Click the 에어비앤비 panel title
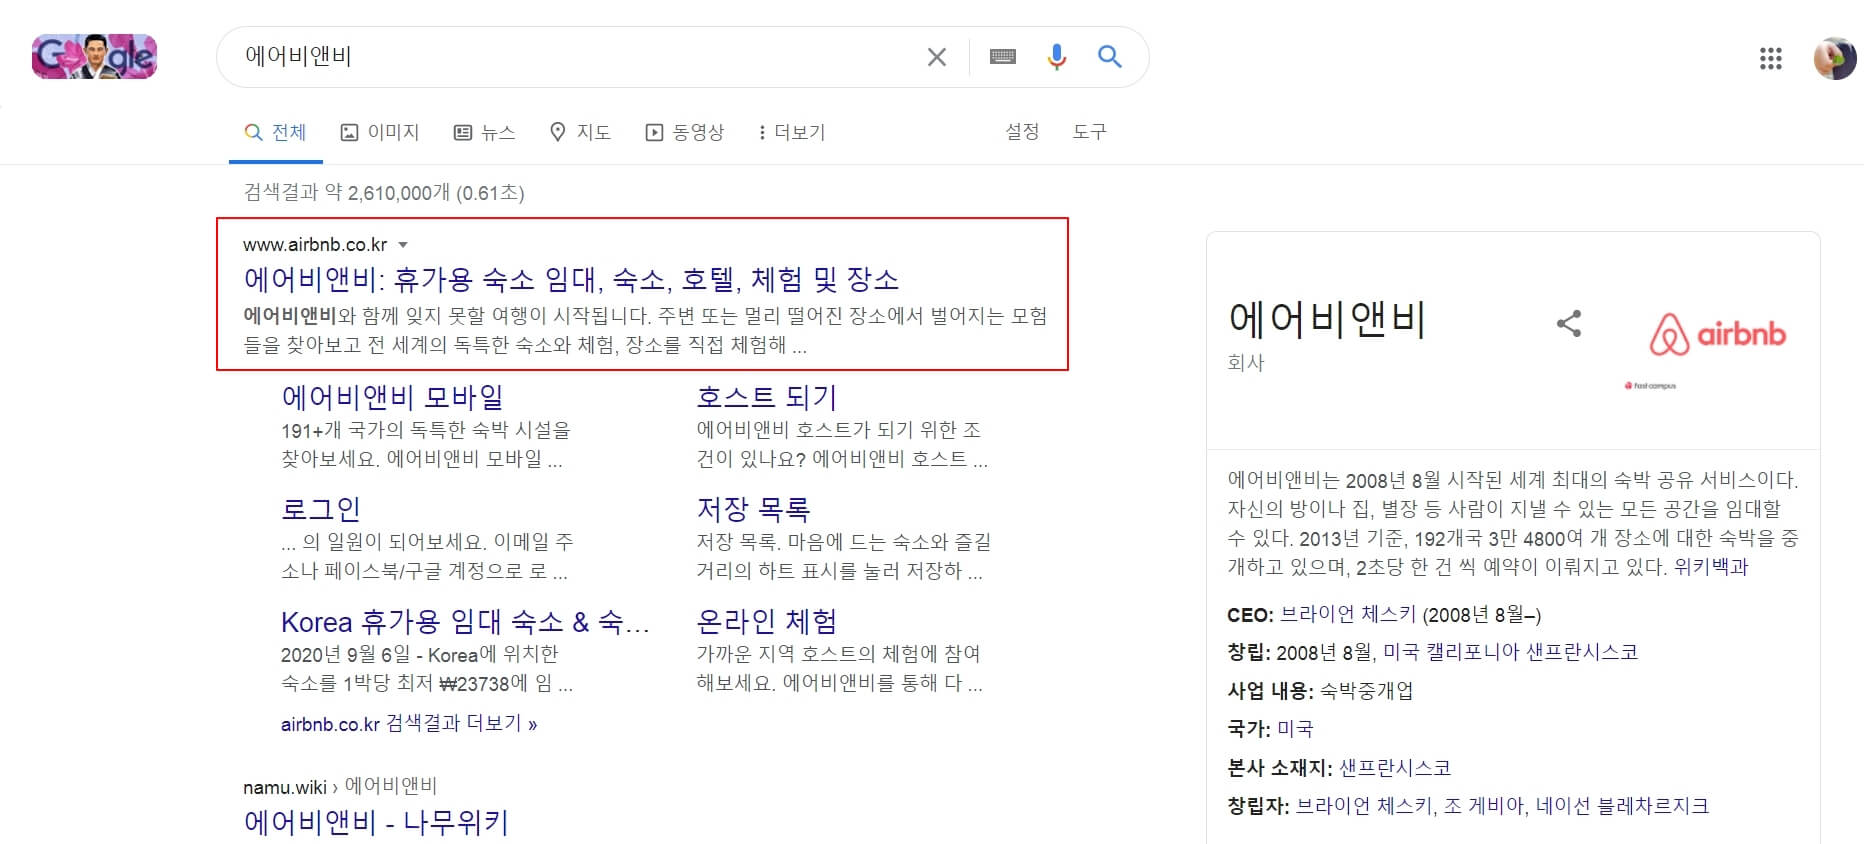This screenshot has height=844, width=1864. (x=1327, y=319)
